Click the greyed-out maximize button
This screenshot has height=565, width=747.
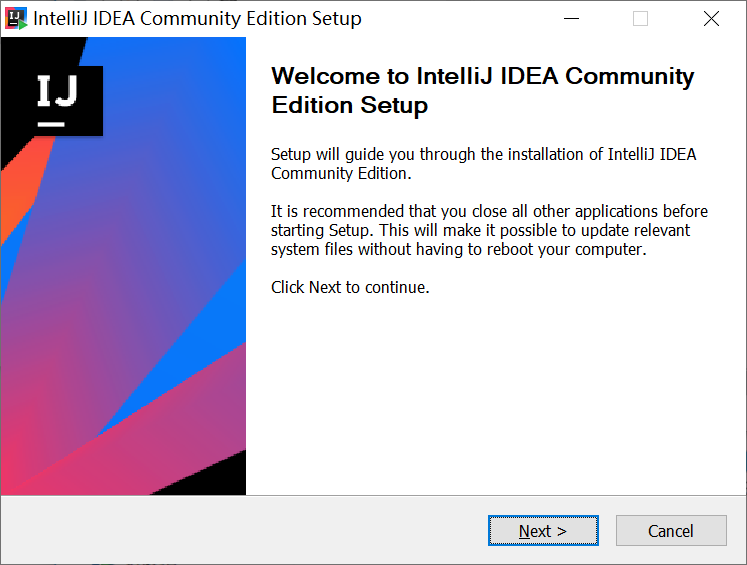tap(641, 19)
